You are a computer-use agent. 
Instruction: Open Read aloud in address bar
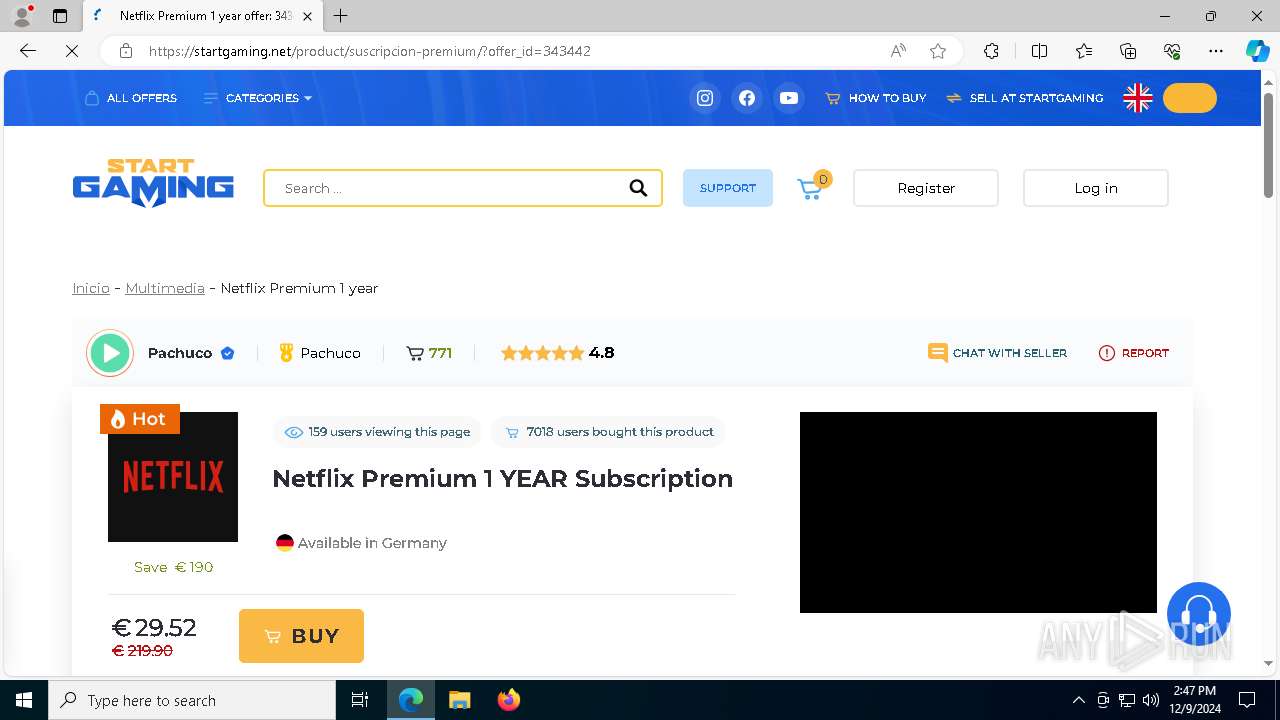click(898, 51)
